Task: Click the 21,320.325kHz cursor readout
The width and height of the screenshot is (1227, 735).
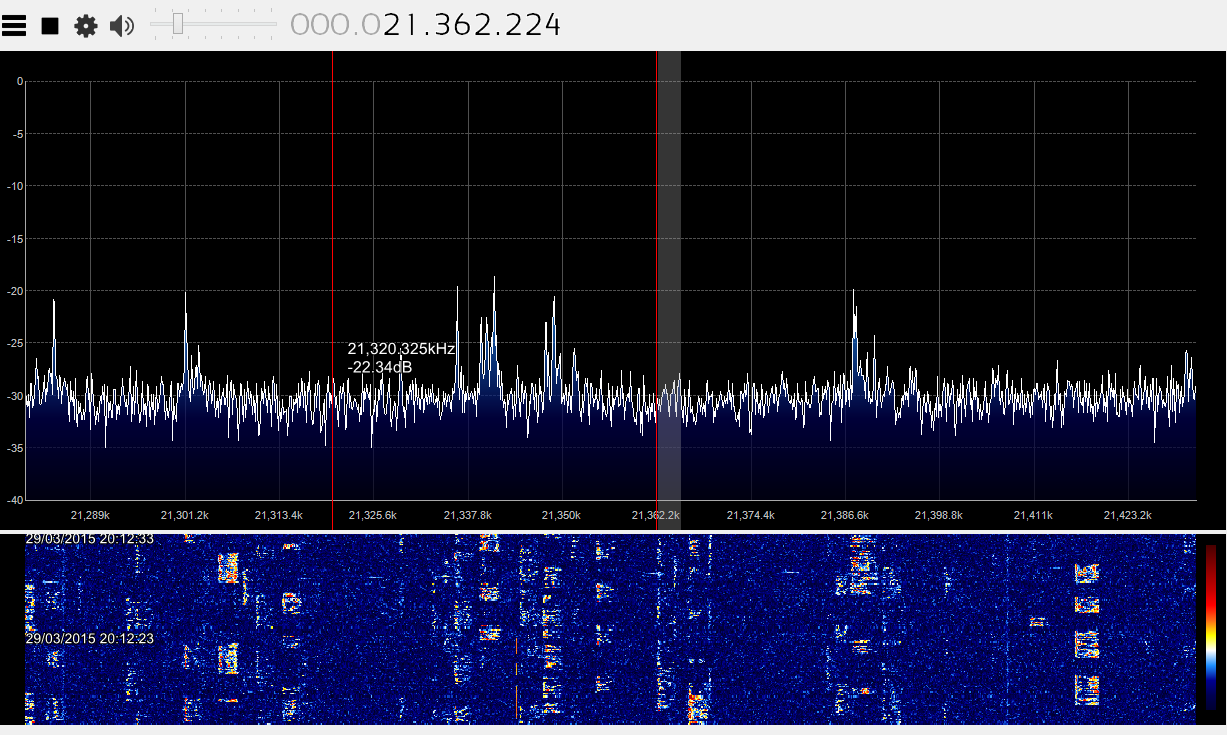Action: [401, 349]
